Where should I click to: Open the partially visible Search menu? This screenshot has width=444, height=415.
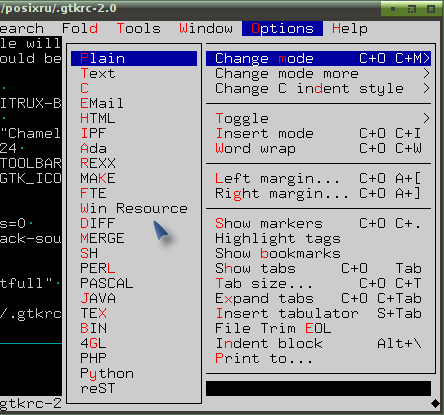click(22, 28)
